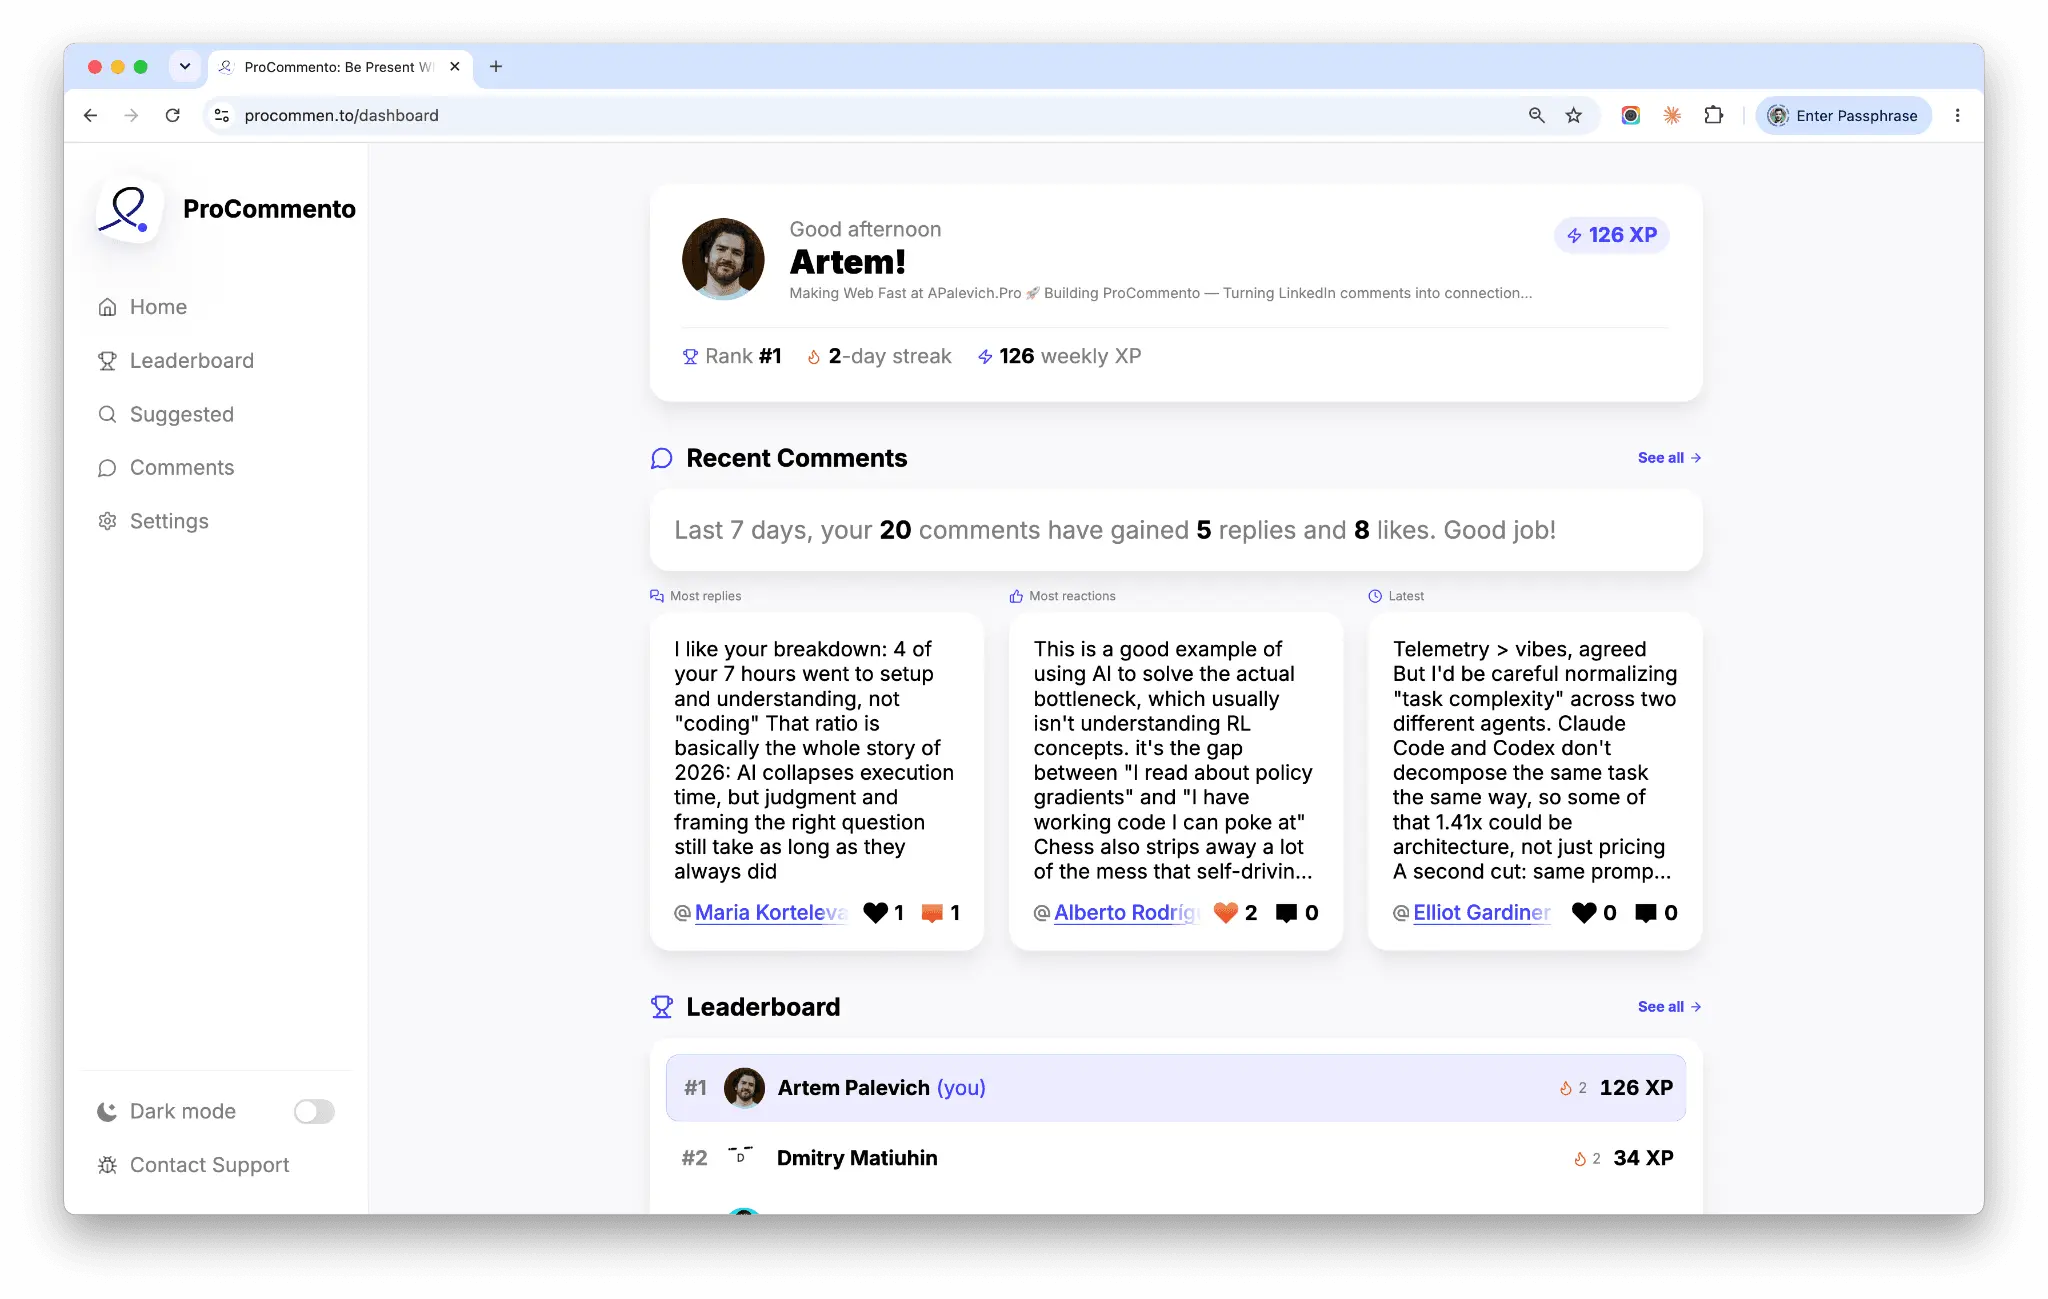The image size is (2048, 1299).
Task: Click the heart icon on Maria's comment
Action: [875, 912]
